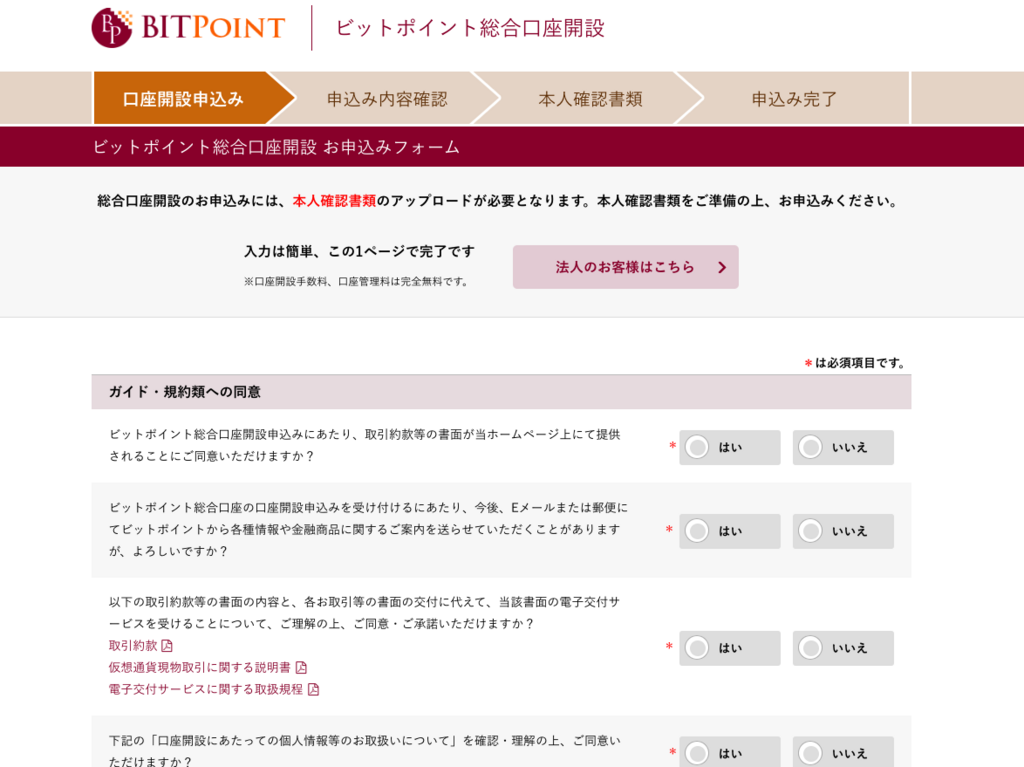The width and height of the screenshot is (1024, 767).
Task: Select はい for the homepage document agreement
Action: [x=729, y=448]
